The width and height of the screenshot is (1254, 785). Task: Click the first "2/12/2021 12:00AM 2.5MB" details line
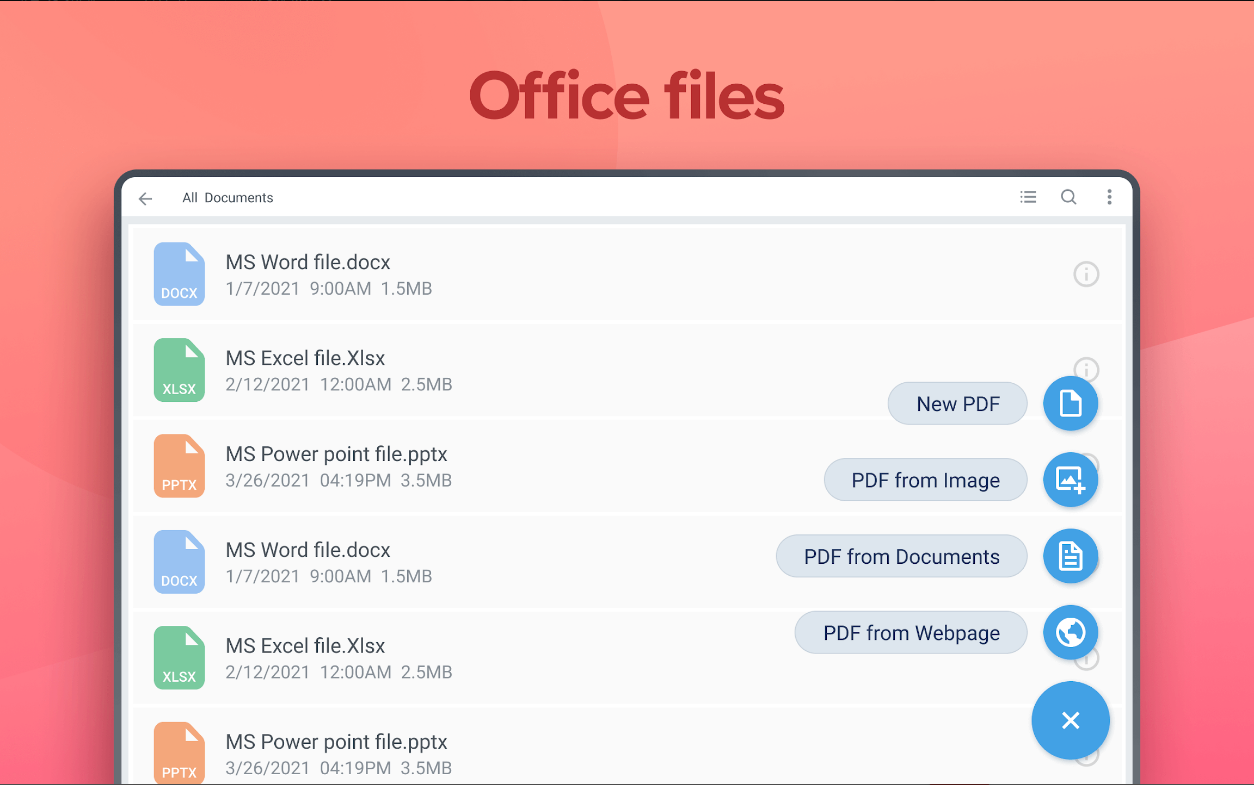point(339,385)
